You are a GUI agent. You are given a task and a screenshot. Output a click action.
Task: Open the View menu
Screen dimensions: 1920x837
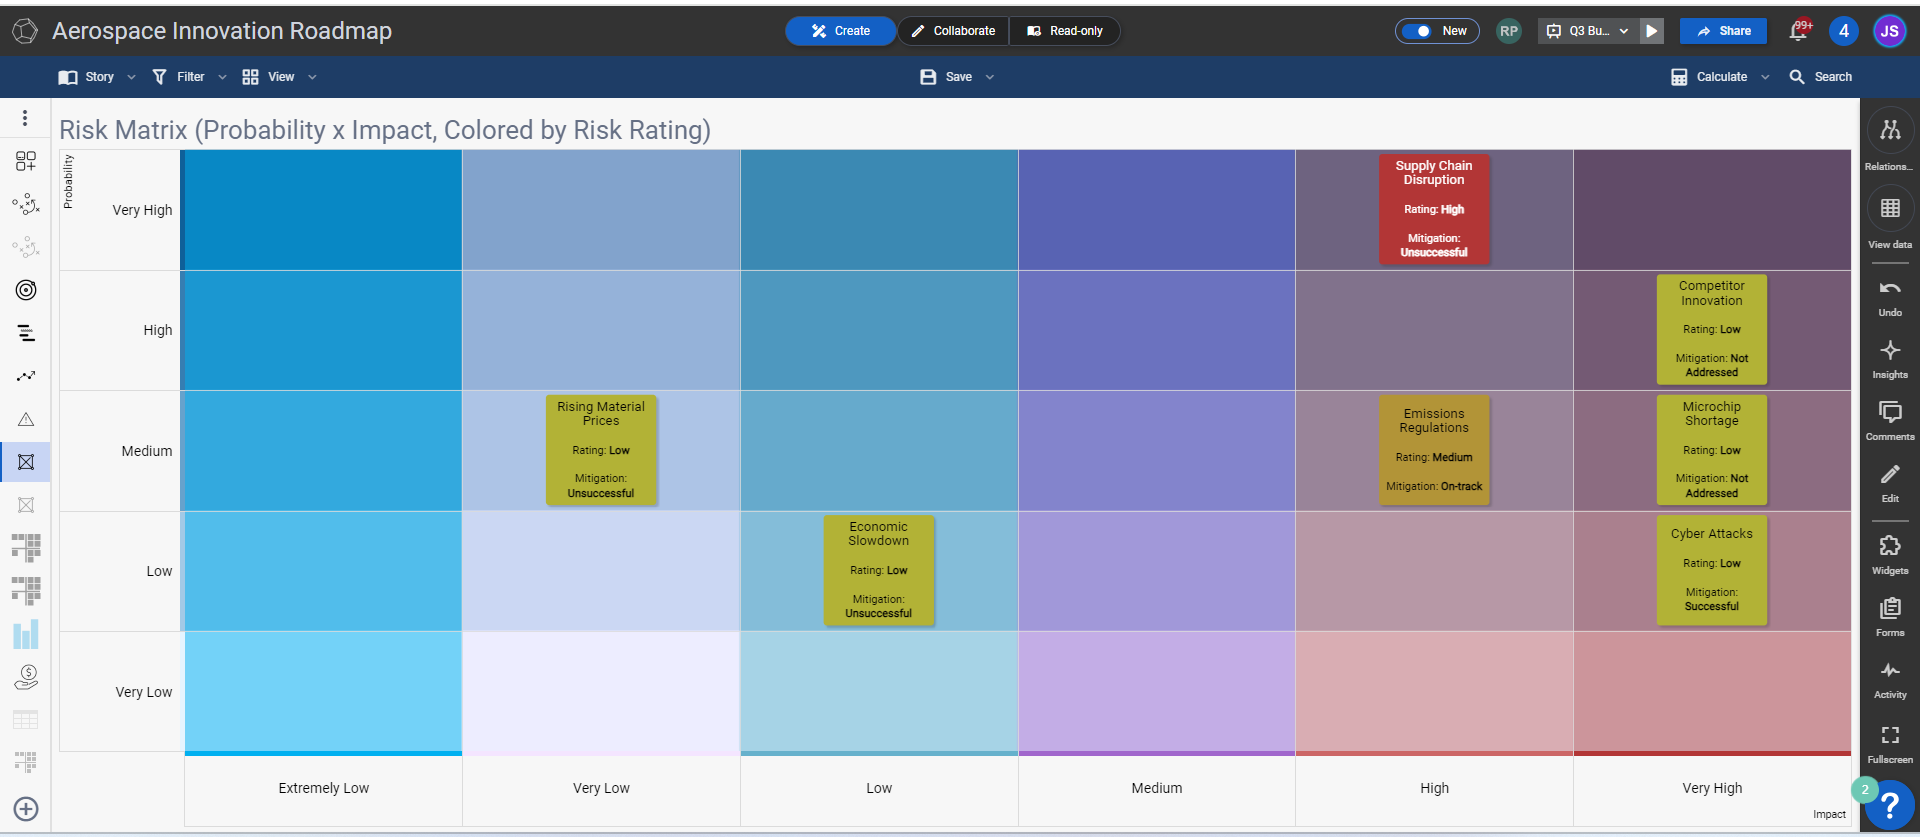(x=279, y=77)
